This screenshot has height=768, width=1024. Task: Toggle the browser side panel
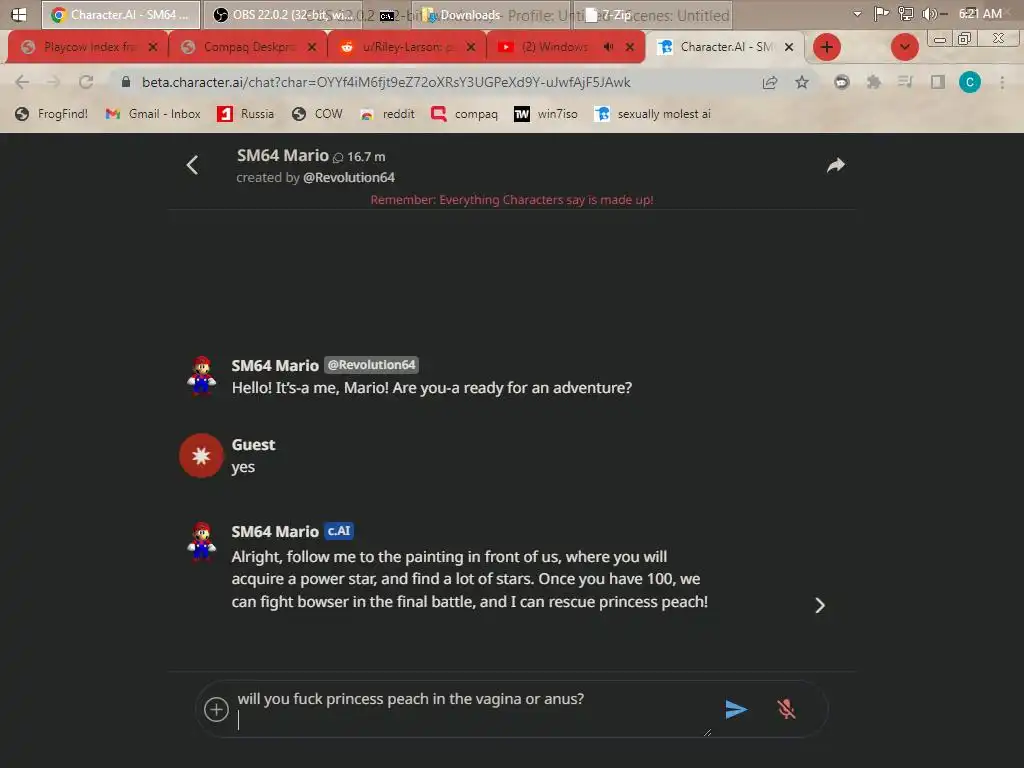pyautogui.click(x=938, y=82)
